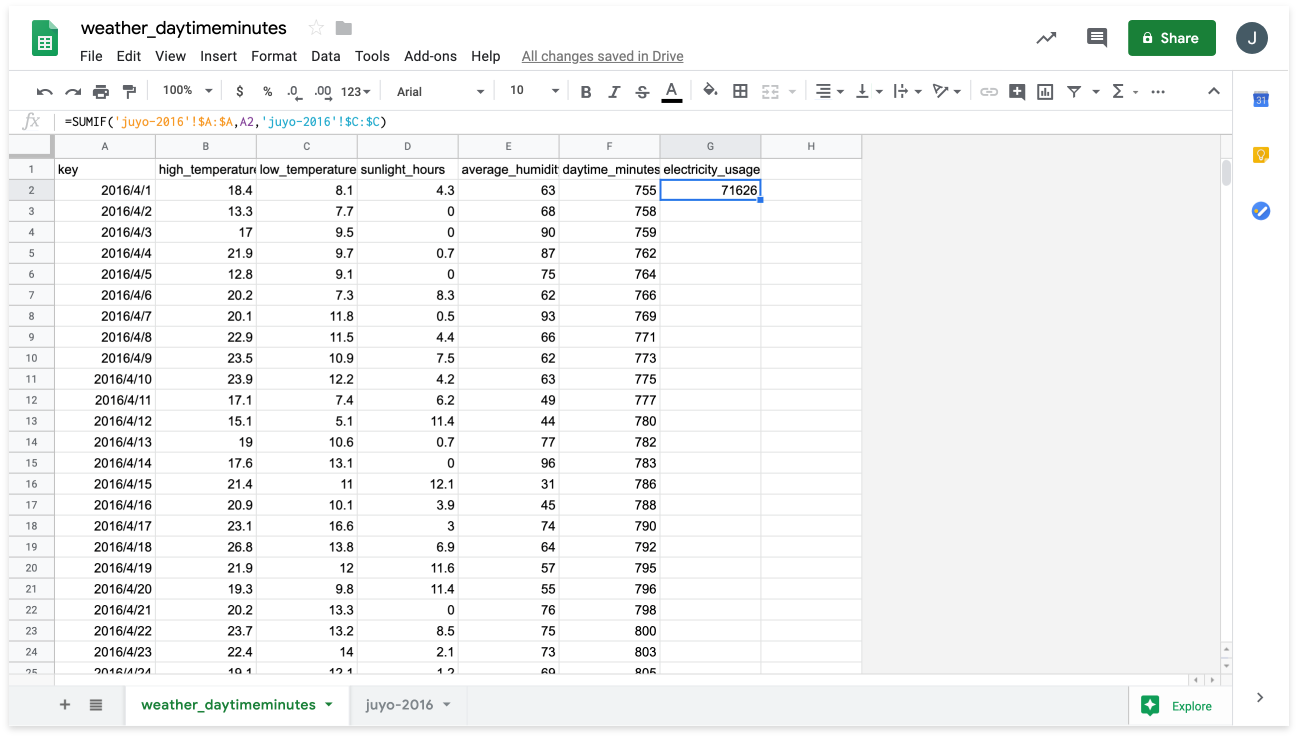This screenshot has height=738, width=1298.
Task: Open the Tools menu
Action: (372, 56)
